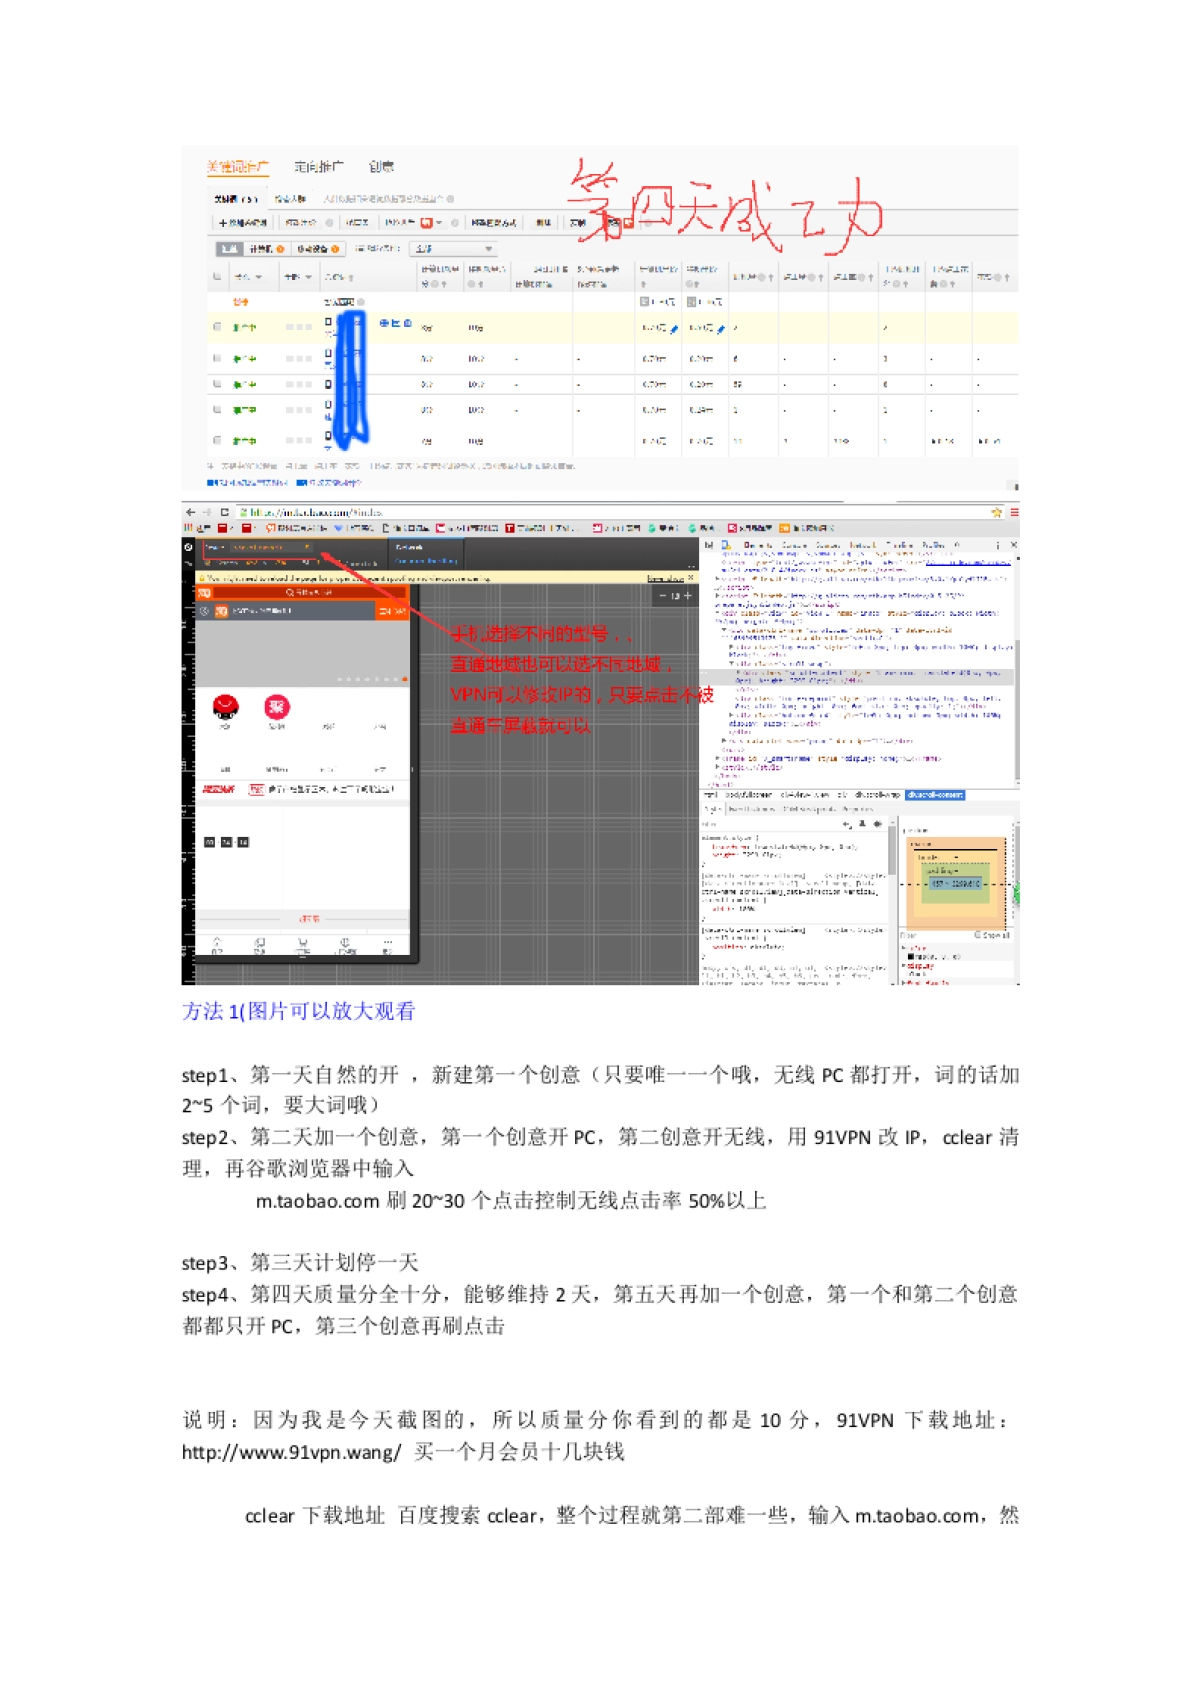Click the DevTools inspect magnifier icon
Screen dimensions: 1200x1698
(710, 546)
